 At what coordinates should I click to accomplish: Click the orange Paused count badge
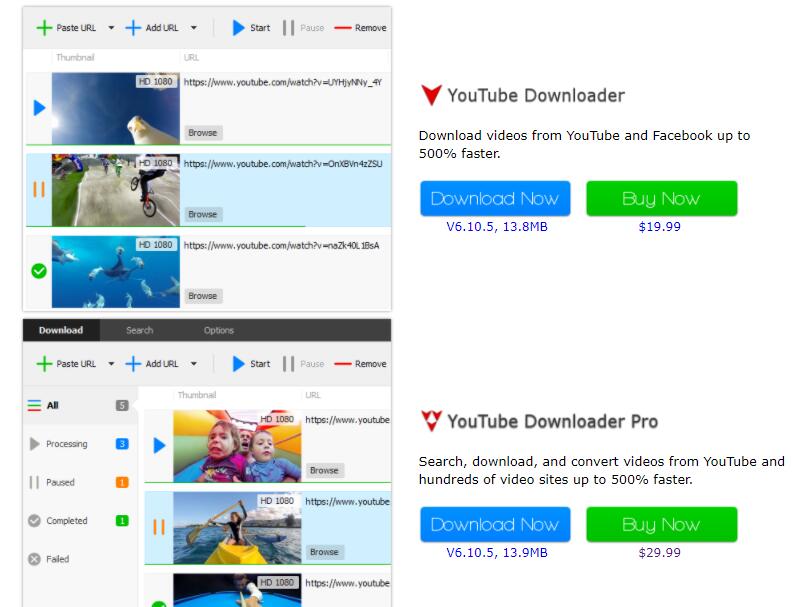click(122, 482)
